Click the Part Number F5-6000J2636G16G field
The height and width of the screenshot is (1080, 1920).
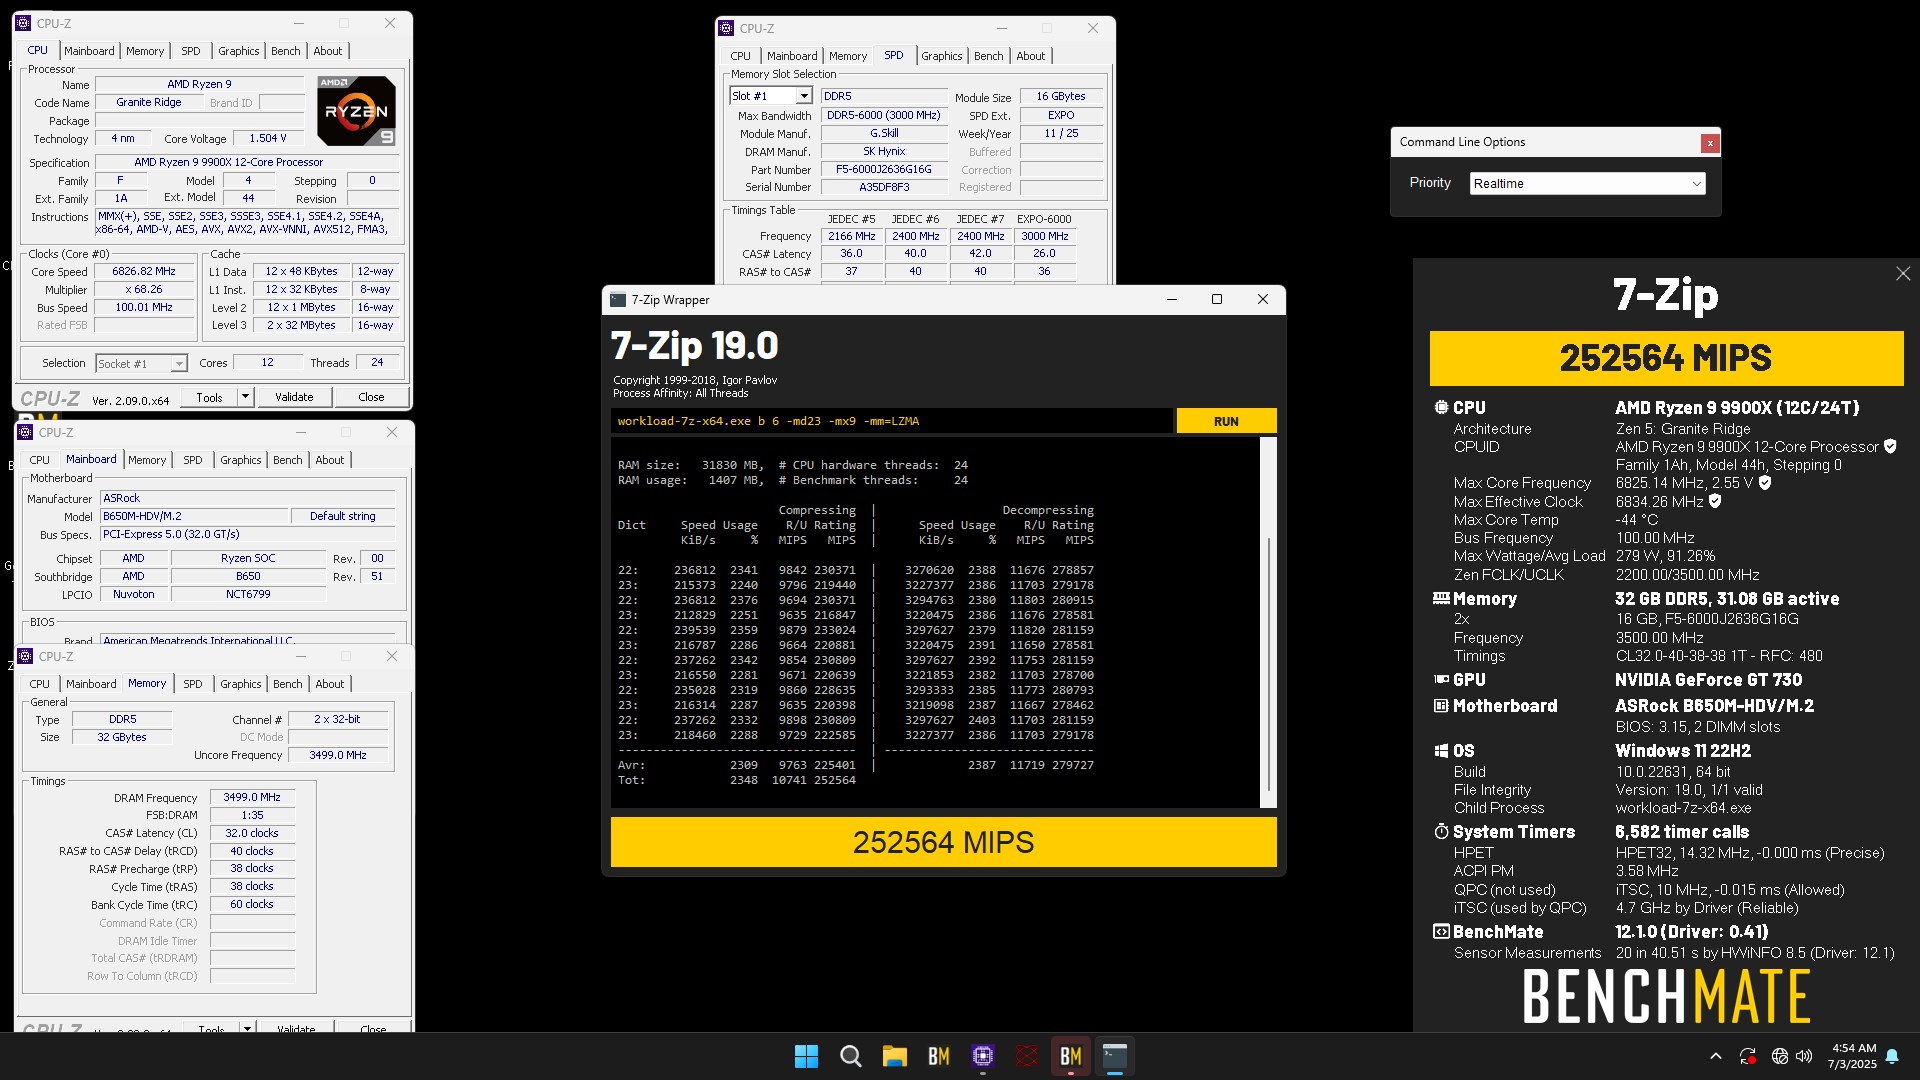click(x=884, y=170)
